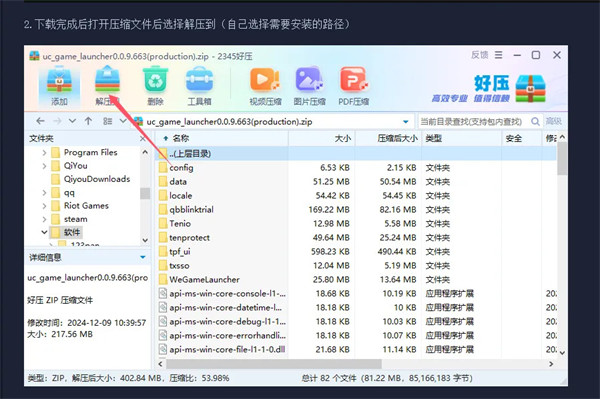Select the qbblinktrial folder row
Viewport: 600px width, 399px height.
pyautogui.click(x=356, y=210)
